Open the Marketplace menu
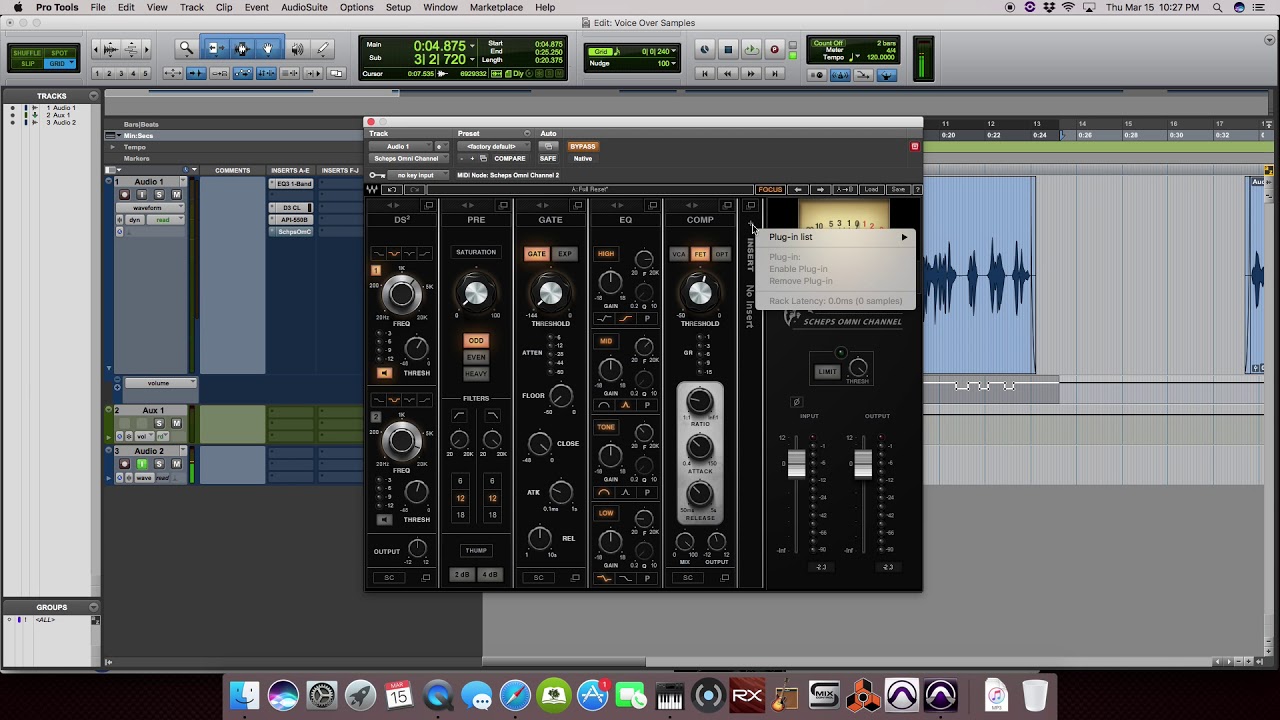 [496, 7]
